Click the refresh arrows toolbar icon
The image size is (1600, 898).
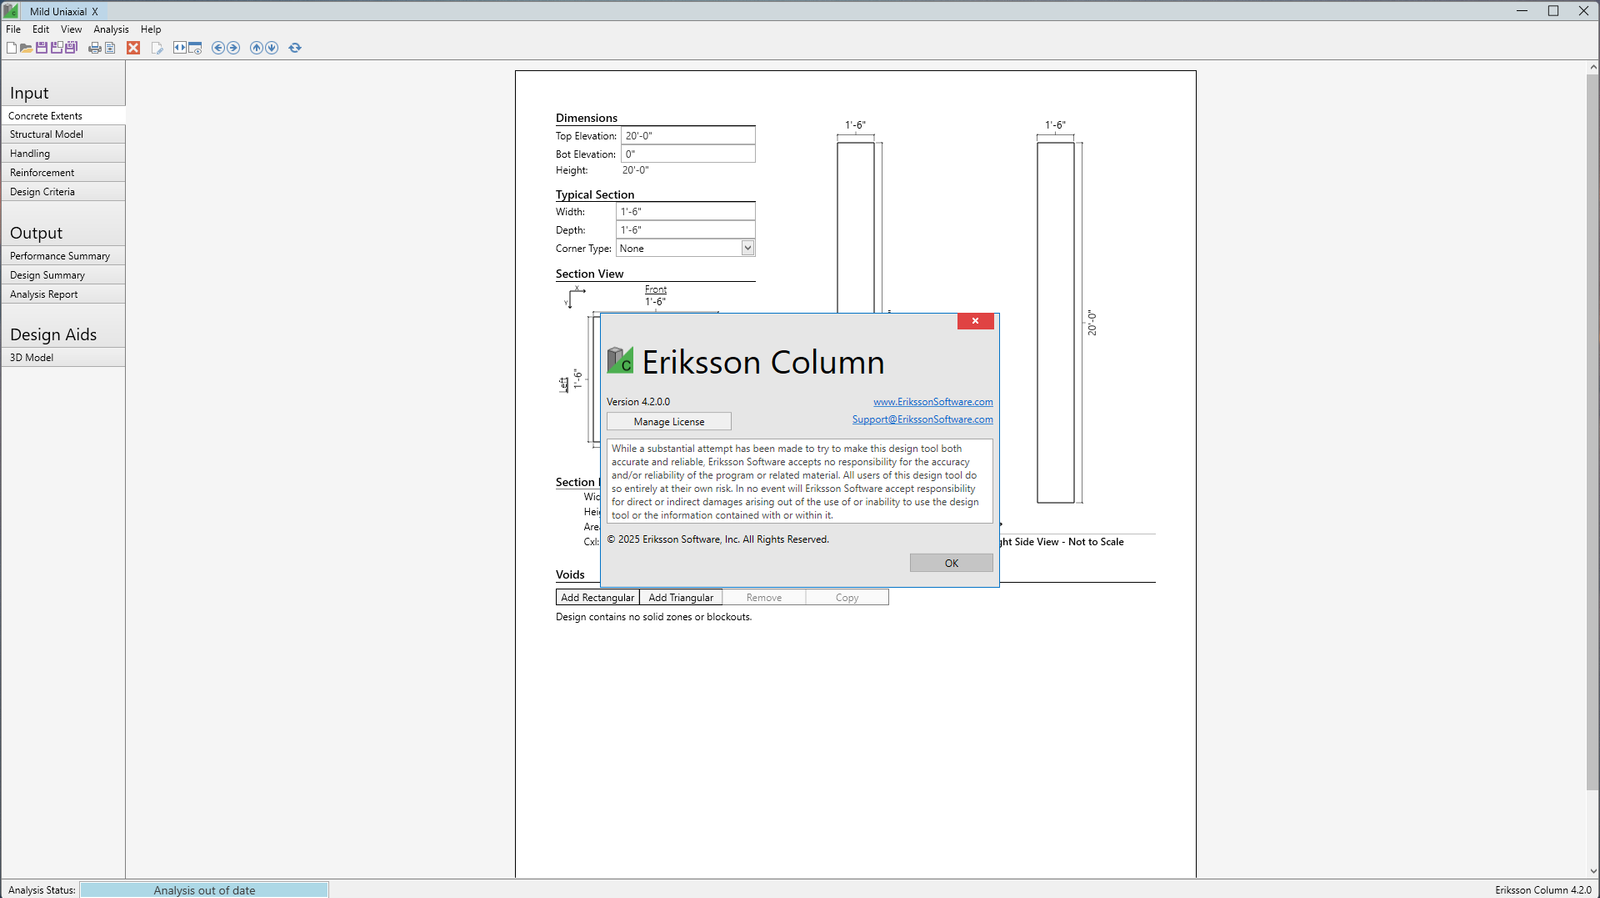(295, 48)
